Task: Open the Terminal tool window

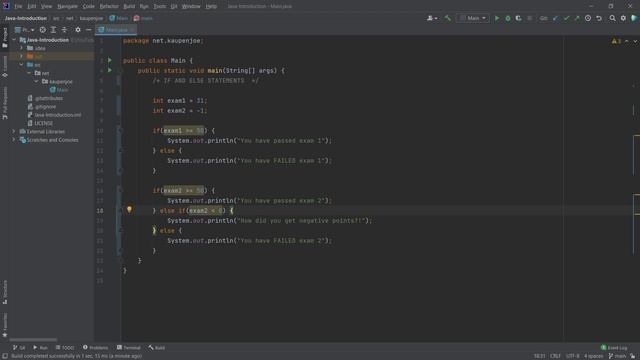Action: [x=129, y=348]
